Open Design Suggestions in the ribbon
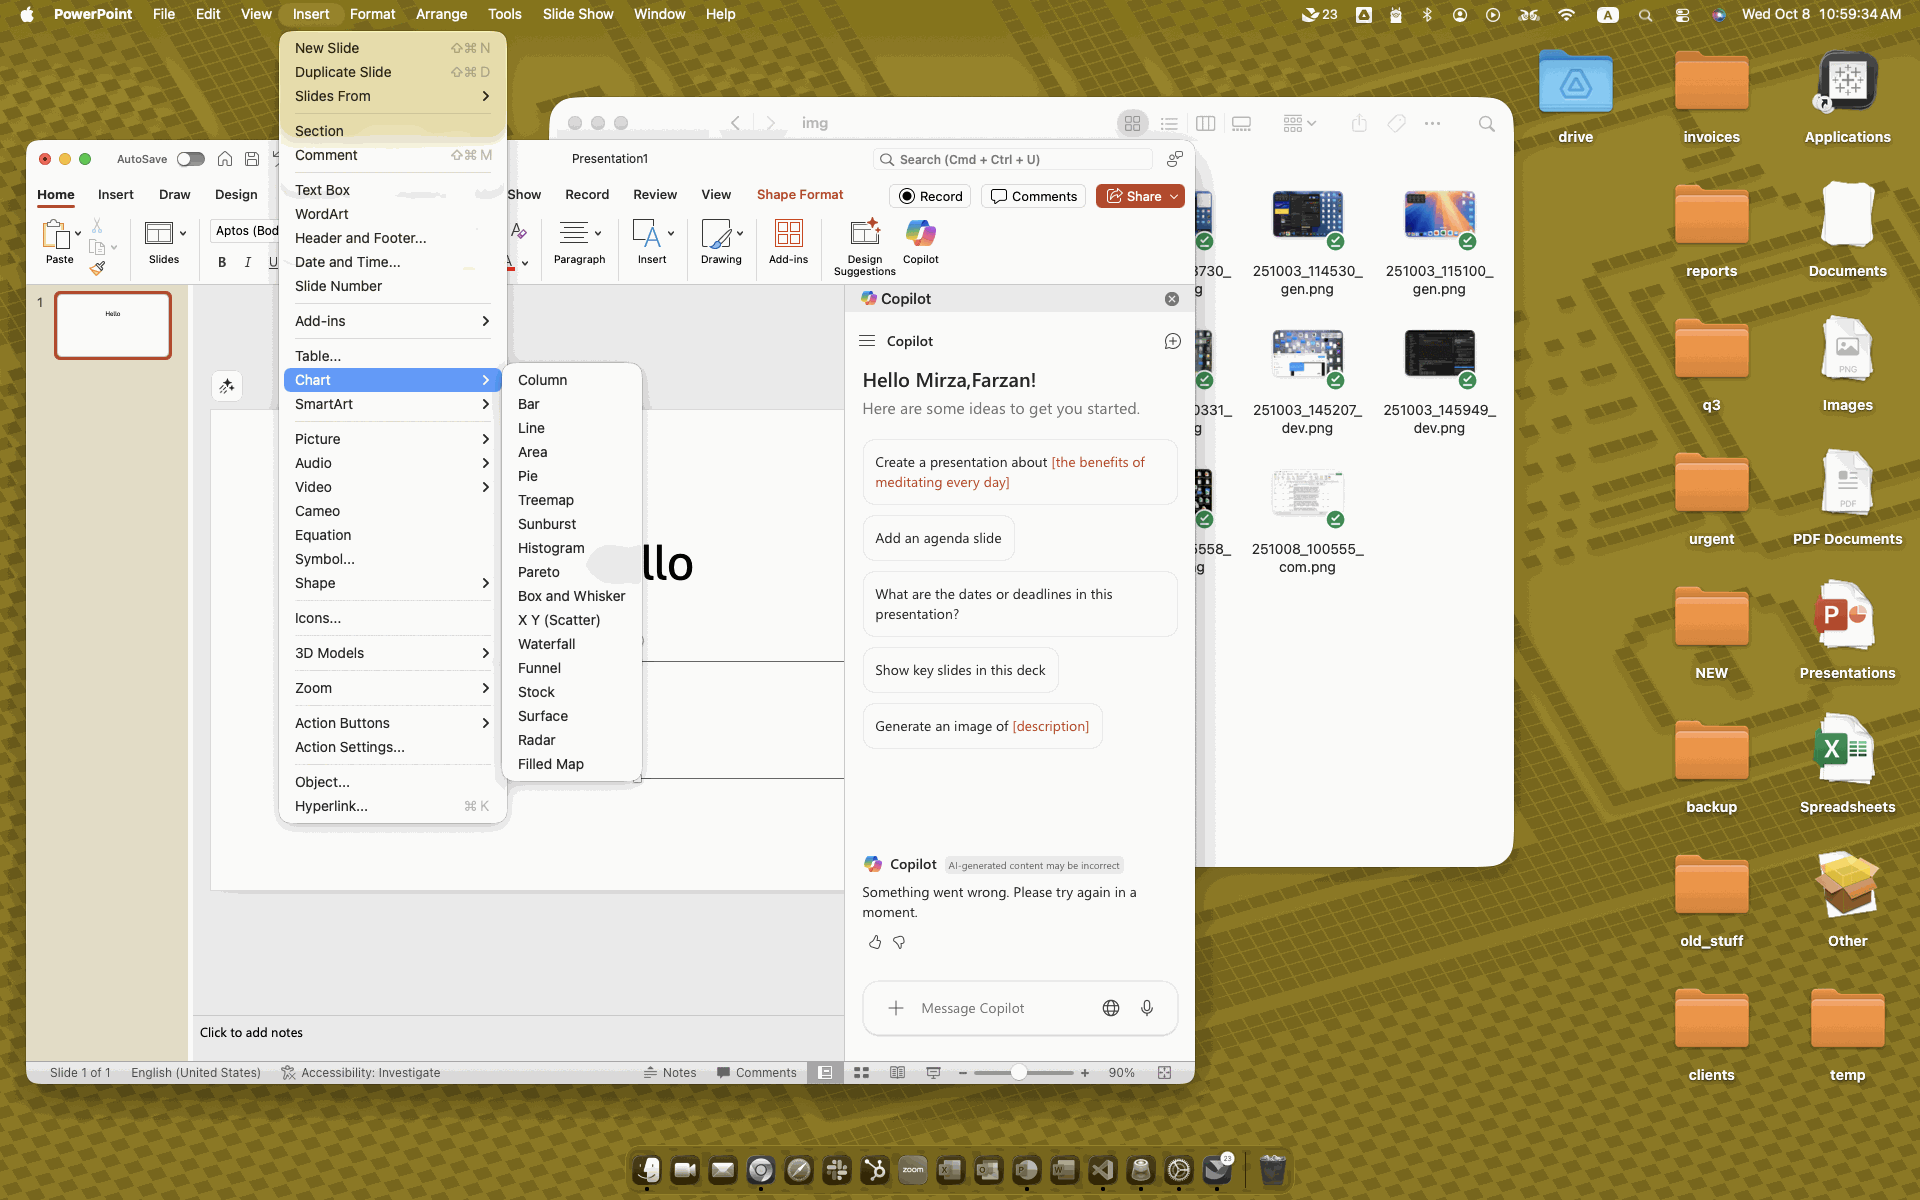Screen dimensions: 1920x1200 tap(864, 236)
